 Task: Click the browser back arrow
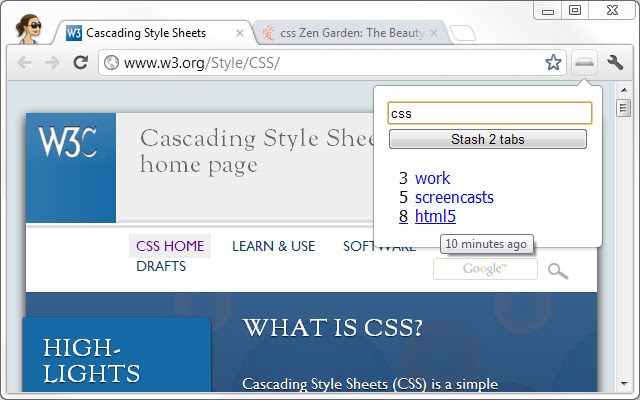(x=24, y=63)
